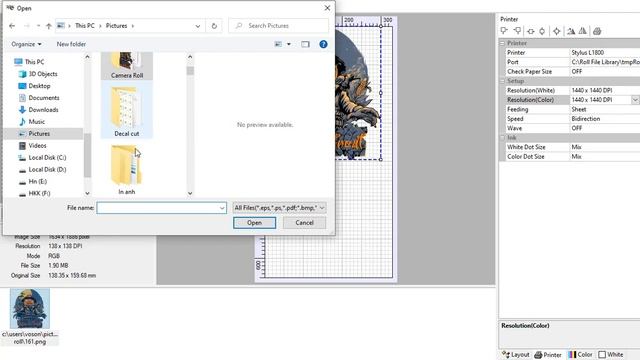Create a New folder
The image size is (640, 360).
tap(71, 44)
